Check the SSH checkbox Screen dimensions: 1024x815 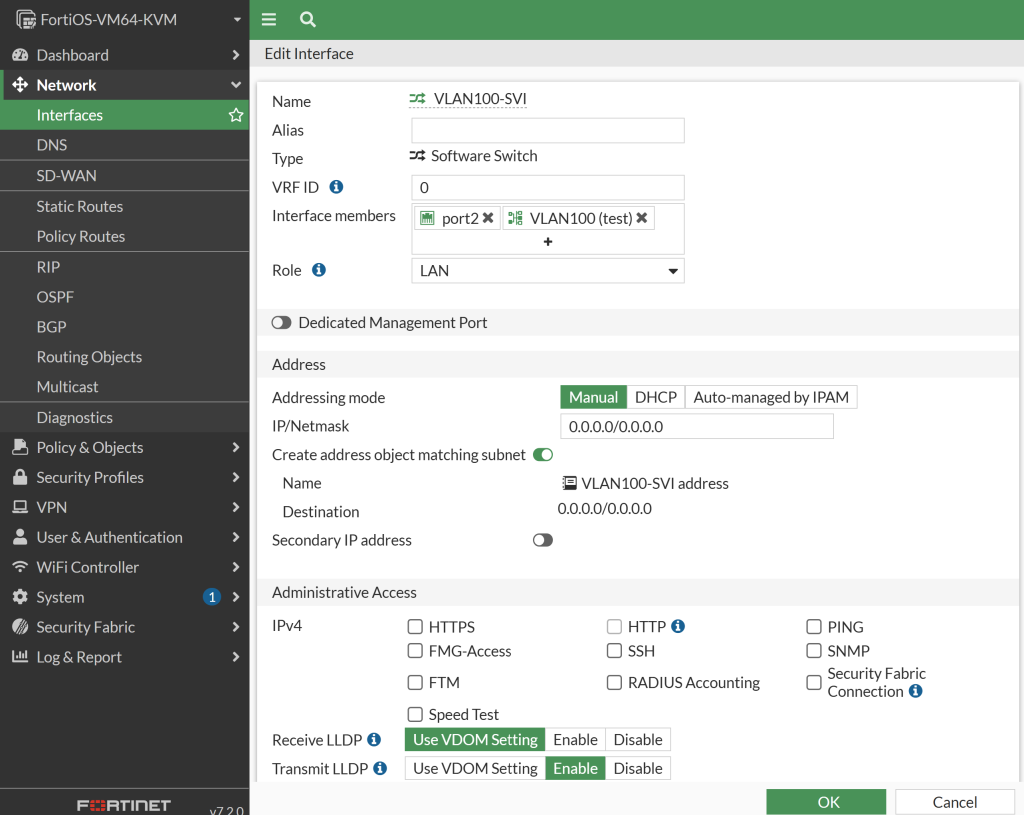pos(615,650)
